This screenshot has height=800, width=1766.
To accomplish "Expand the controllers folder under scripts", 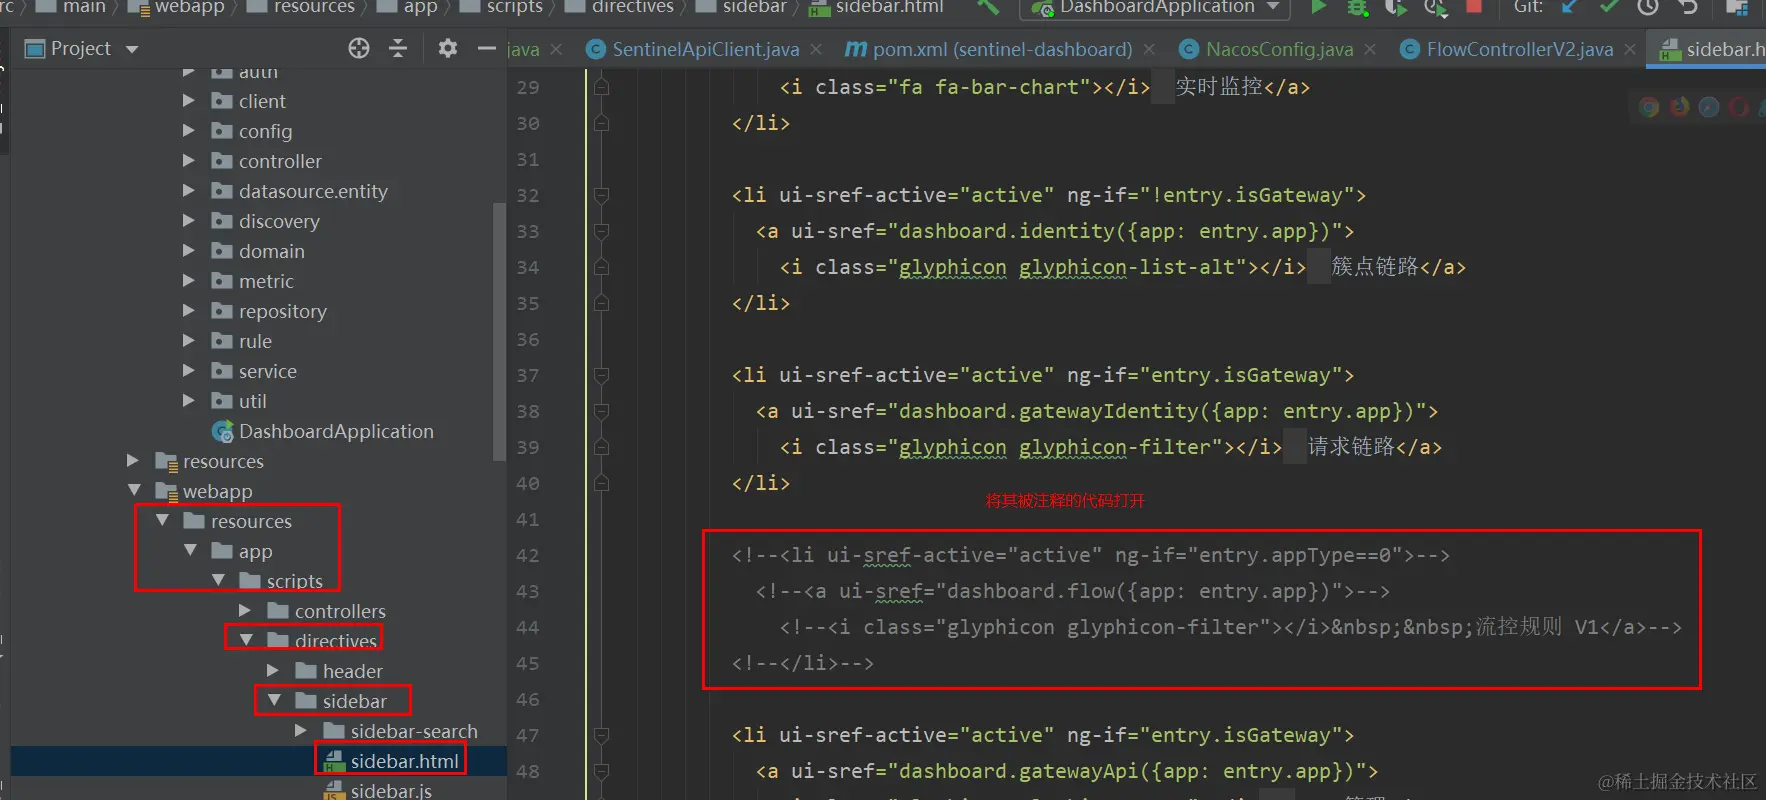I will tap(245, 611).
